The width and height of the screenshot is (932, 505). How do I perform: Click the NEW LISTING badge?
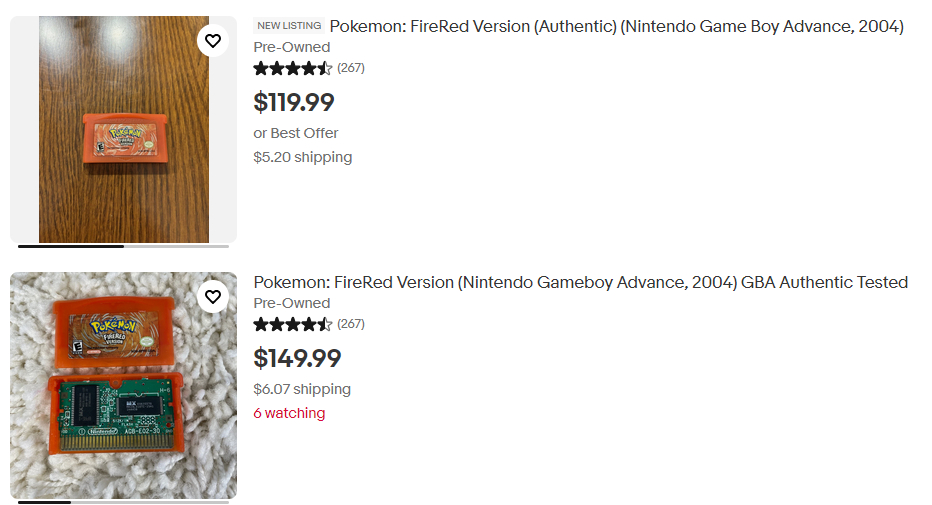pyautogui.click(x=289, y=26)
